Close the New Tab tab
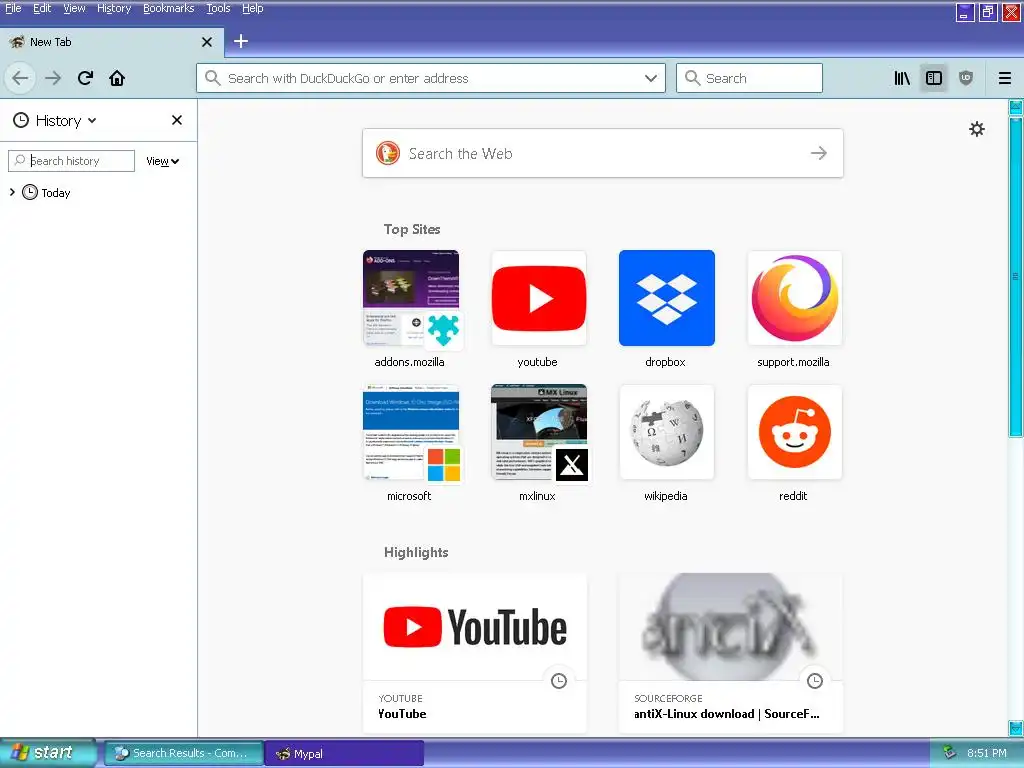The width and height of the screenshot is (1024, 768). tap(207, 42)
